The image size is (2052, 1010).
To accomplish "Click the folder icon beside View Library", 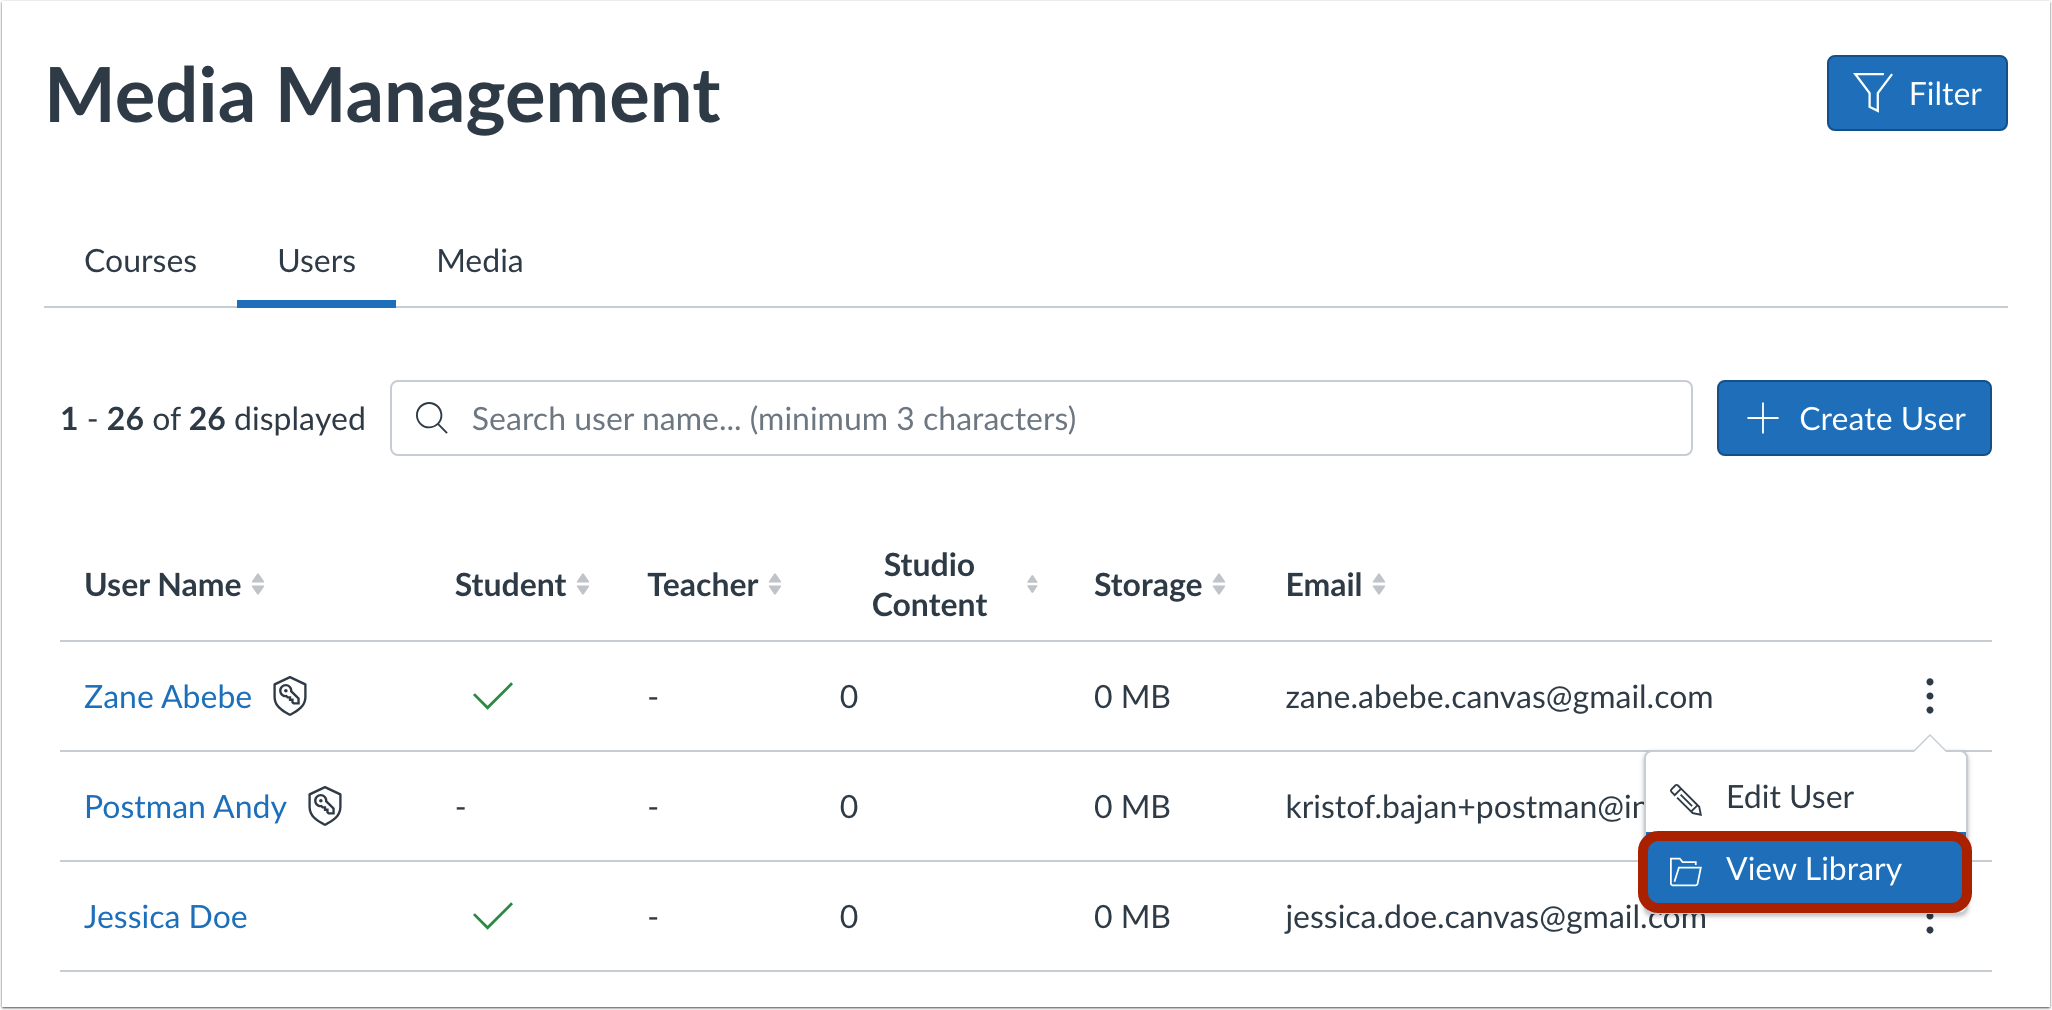I will [1686, 871].
